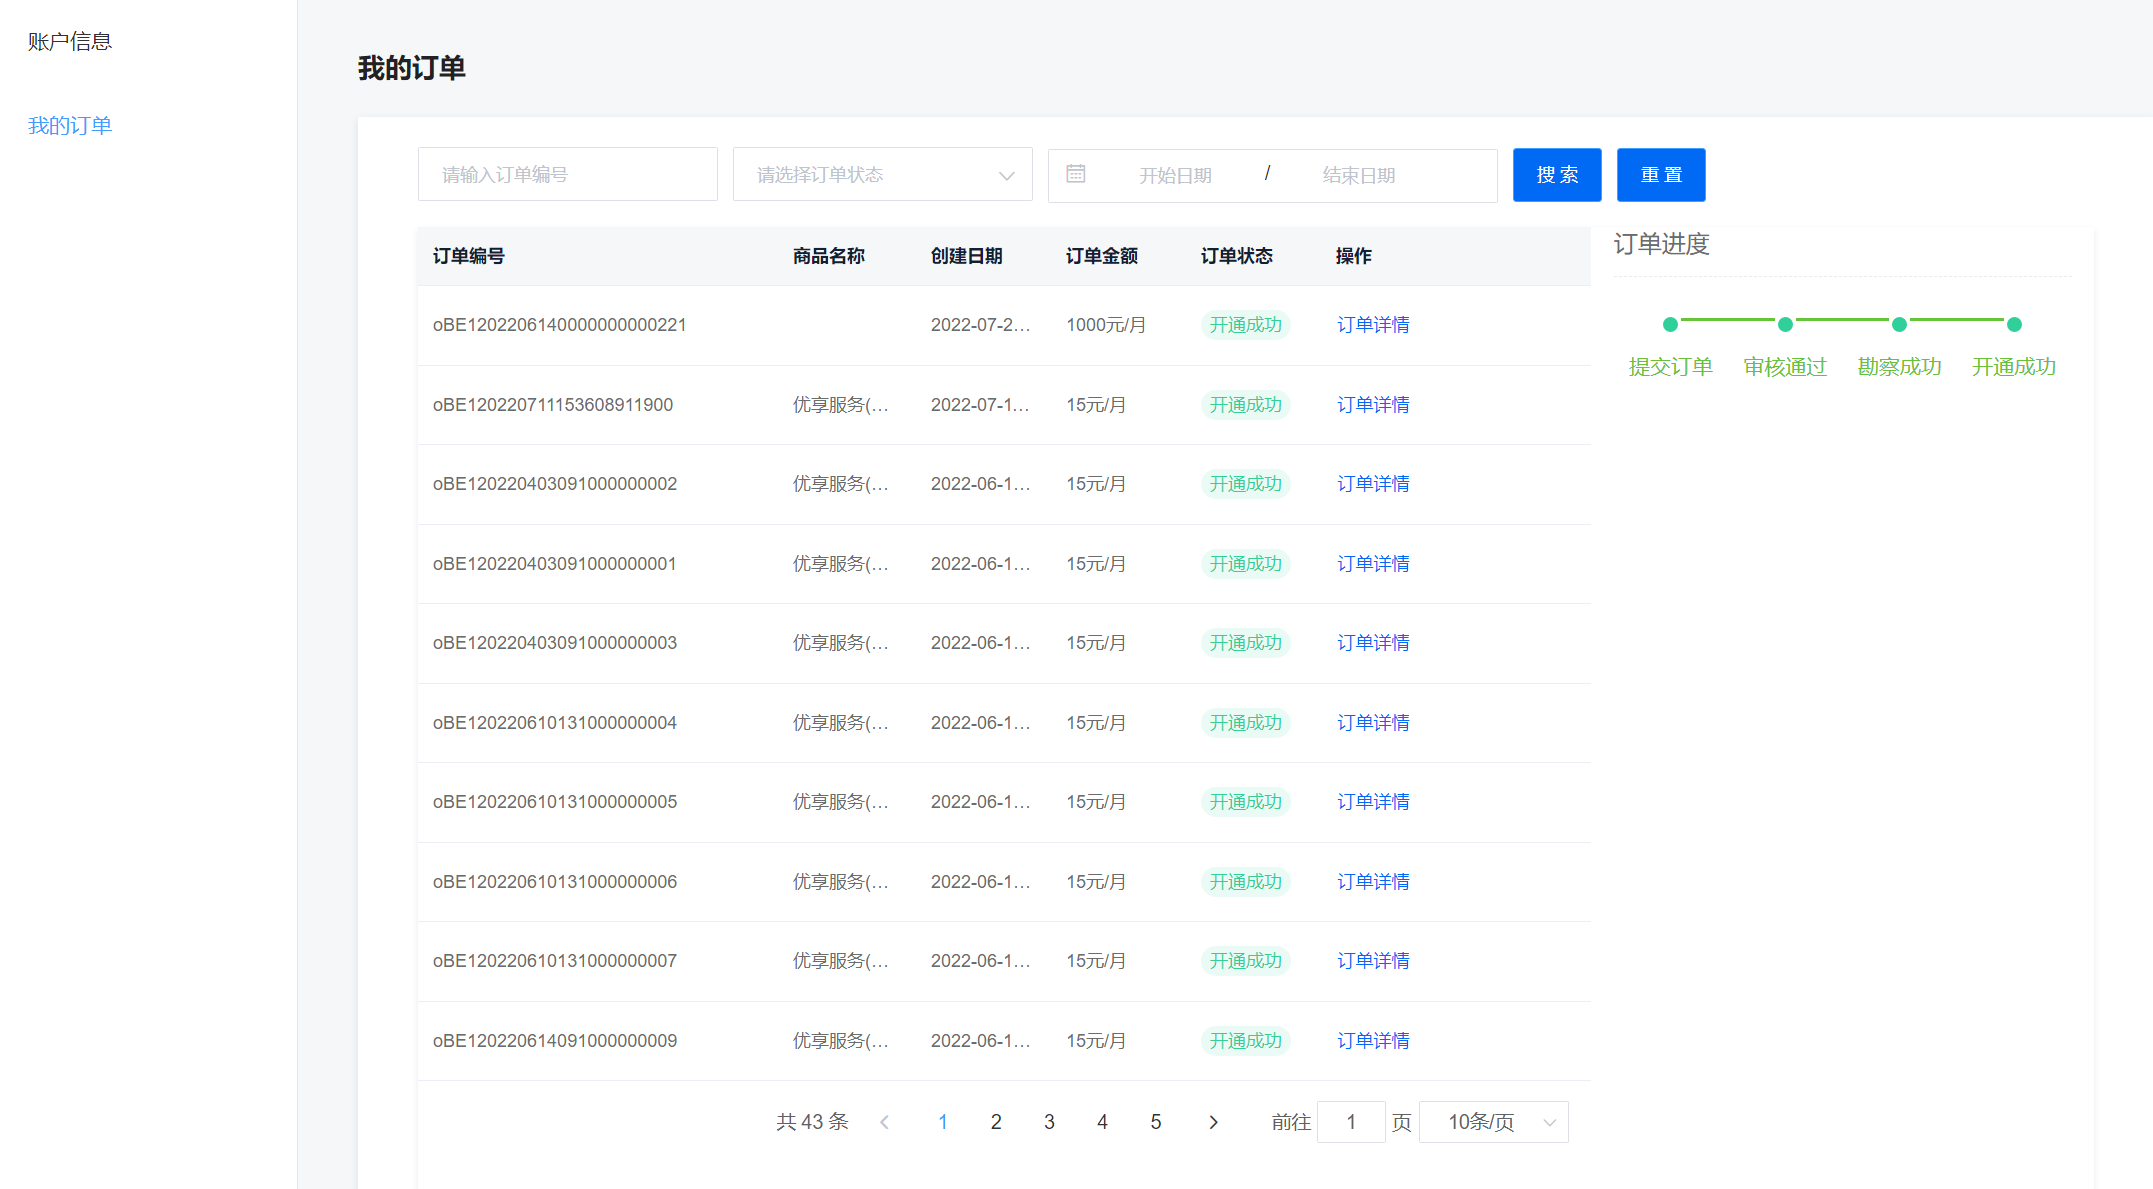Click the 前往 page number box
2153x1189 pixels.
(1350, 1122)
